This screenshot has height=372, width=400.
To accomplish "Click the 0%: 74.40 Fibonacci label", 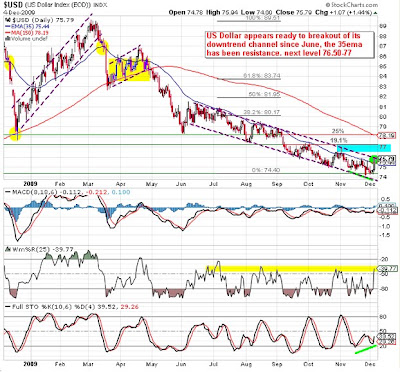I will [265, 170].
